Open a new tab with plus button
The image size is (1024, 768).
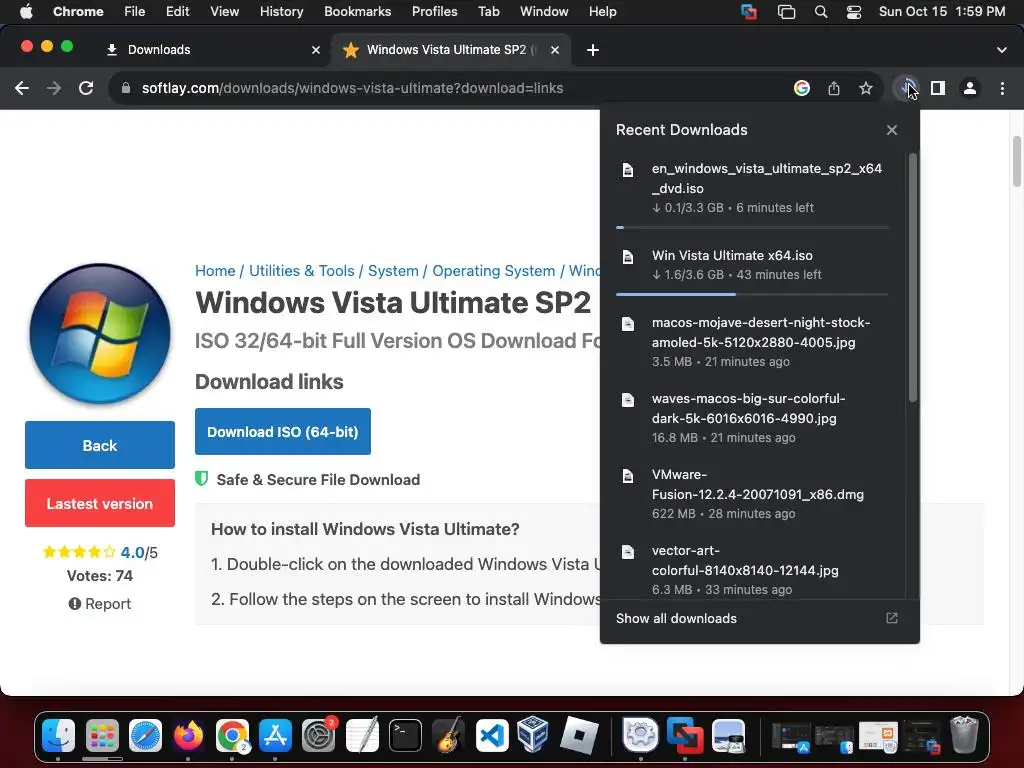pos(592,50)
